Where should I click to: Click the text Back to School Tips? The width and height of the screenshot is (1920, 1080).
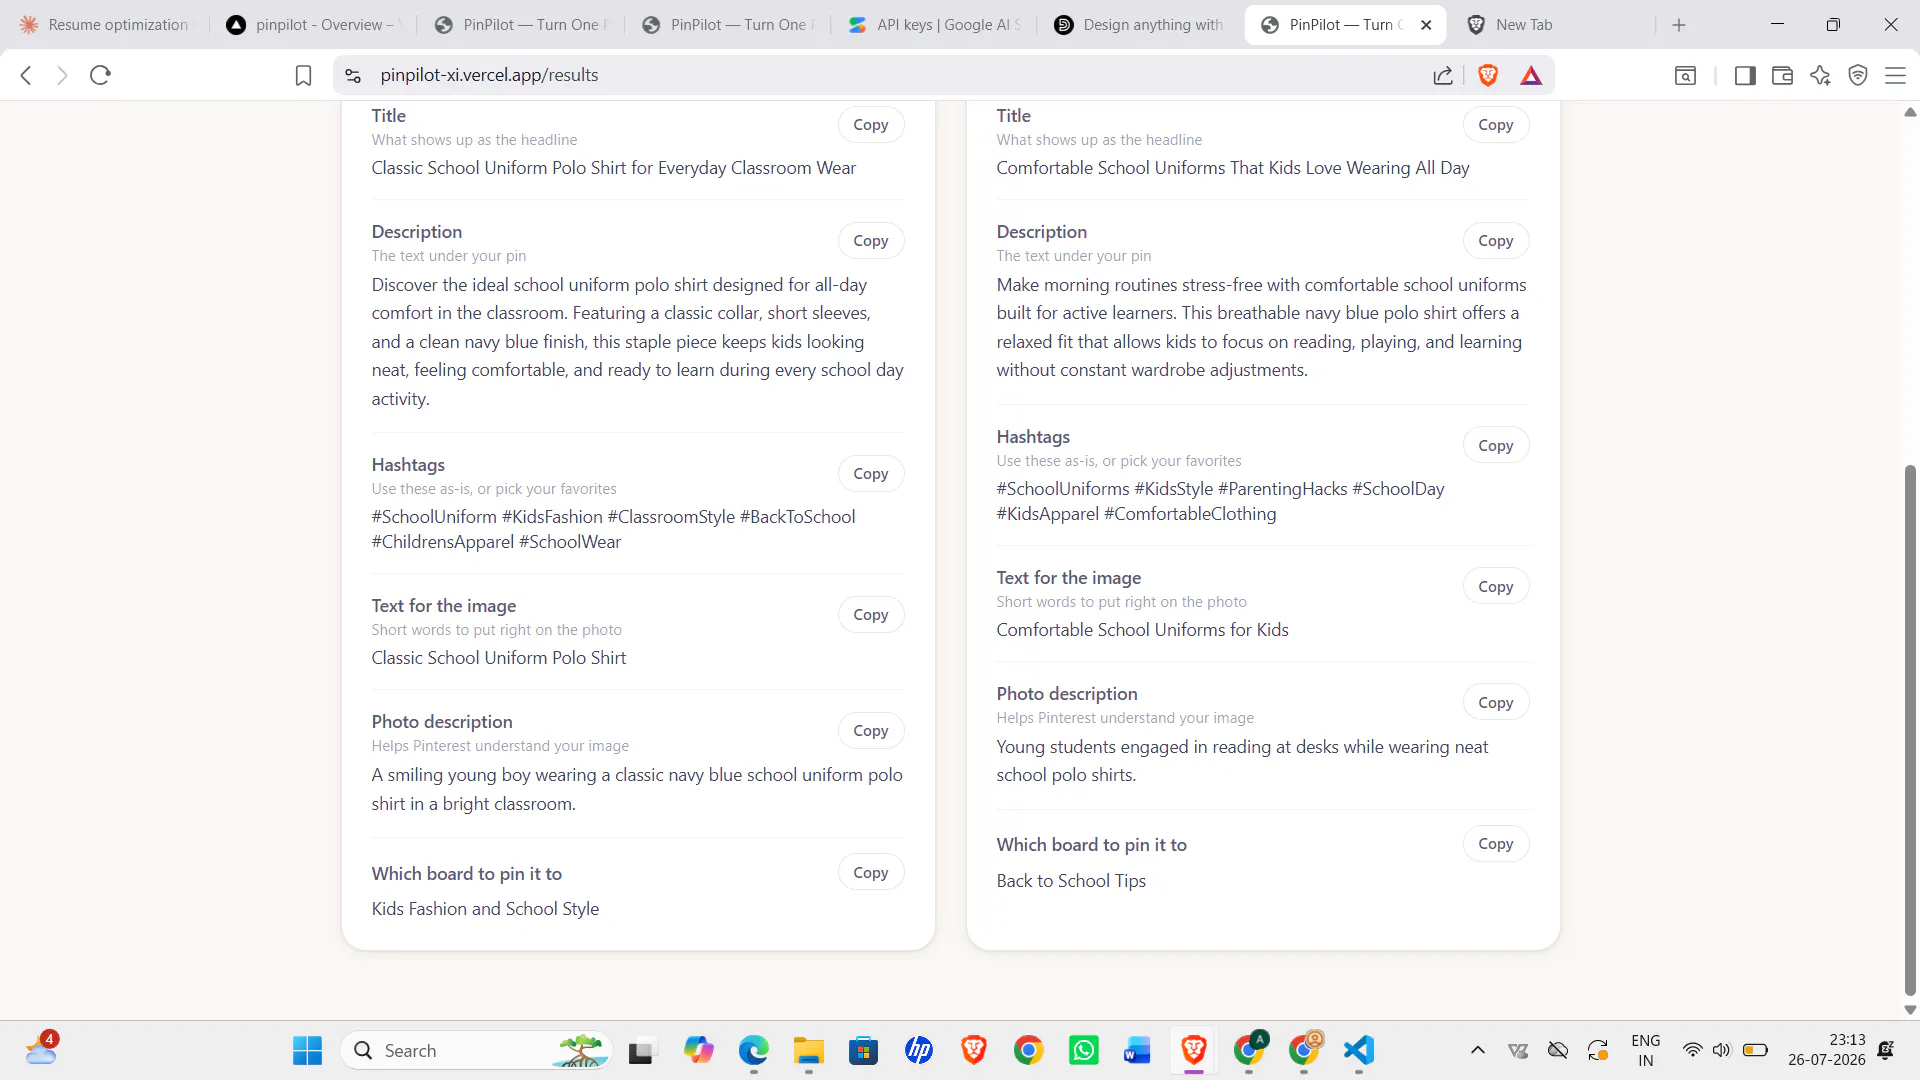[1071, 881]
